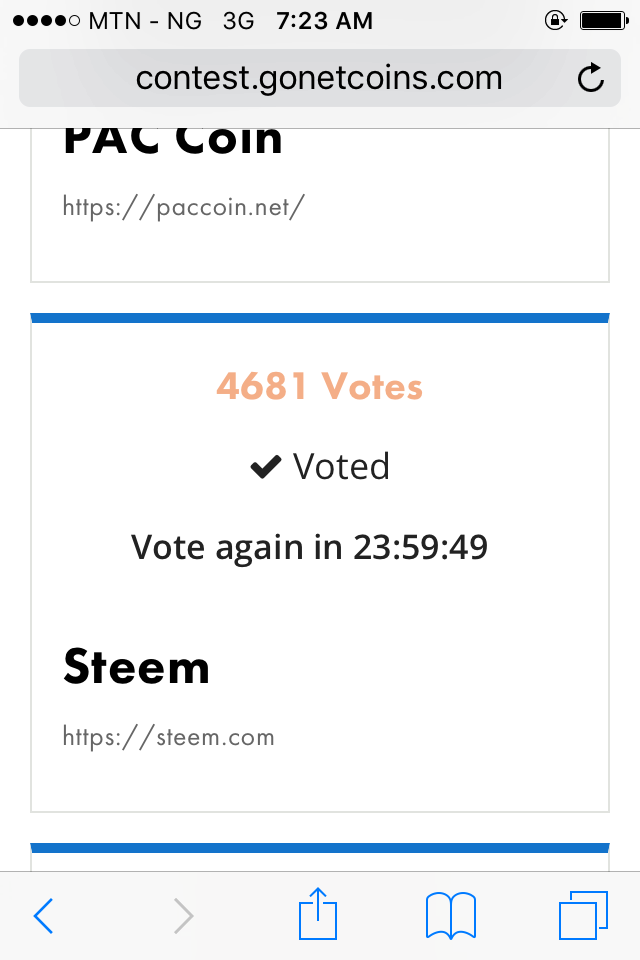Open the bookmarks book icon
640x960 pixels.
(450, 915)
